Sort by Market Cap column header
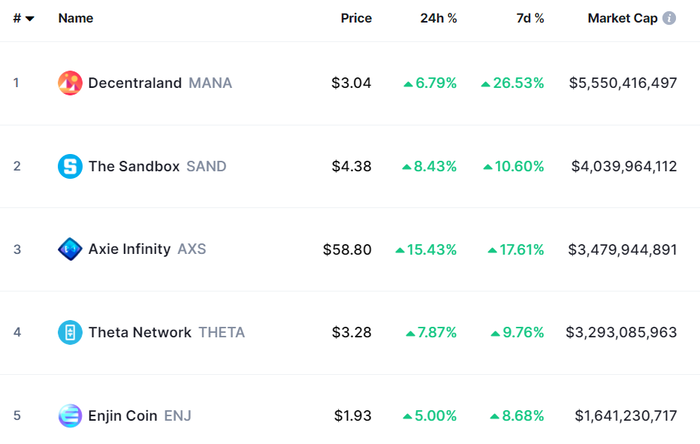Viewport: 700px width, 444px height. click(622, 19)
